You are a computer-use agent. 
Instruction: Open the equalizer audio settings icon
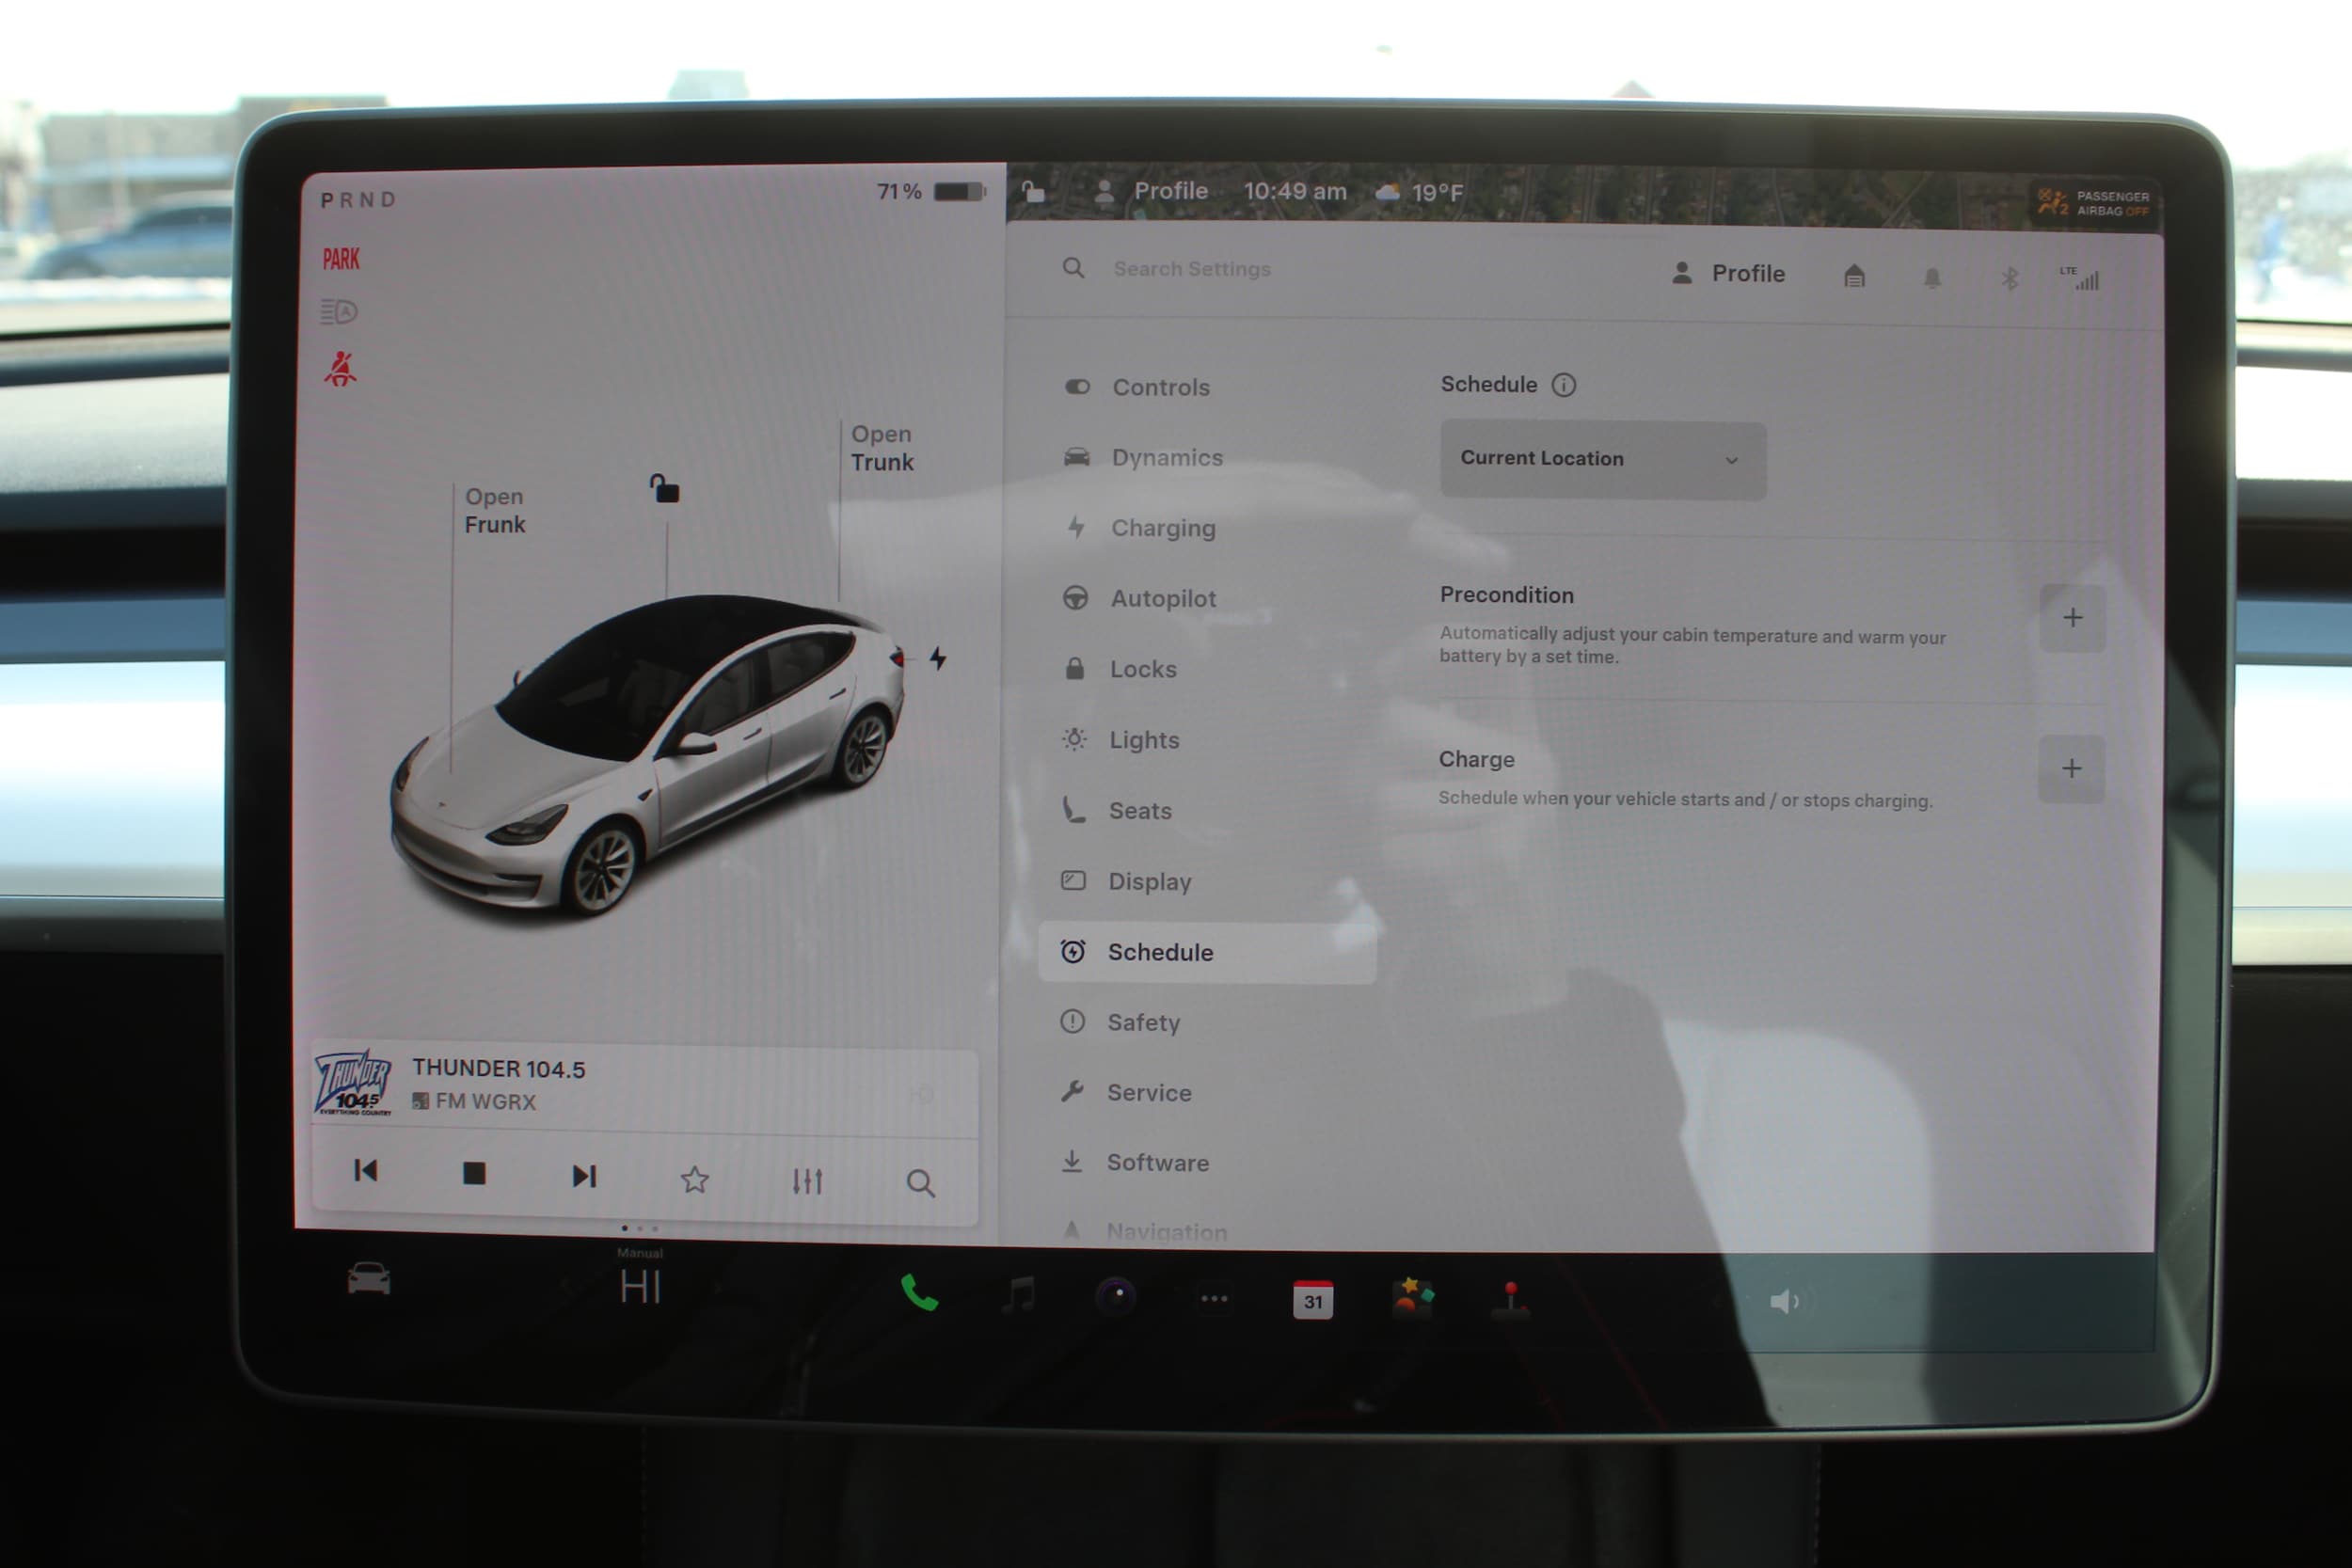[807, 1181]
